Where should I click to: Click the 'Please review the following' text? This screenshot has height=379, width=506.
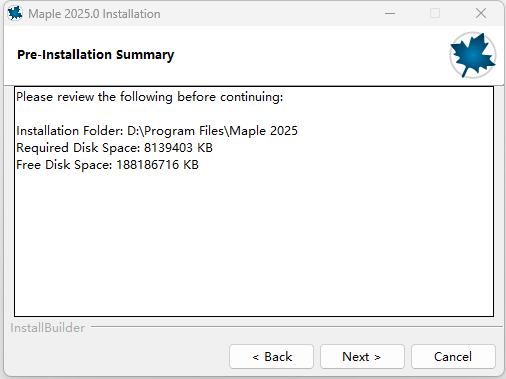[x=94, y=97]
